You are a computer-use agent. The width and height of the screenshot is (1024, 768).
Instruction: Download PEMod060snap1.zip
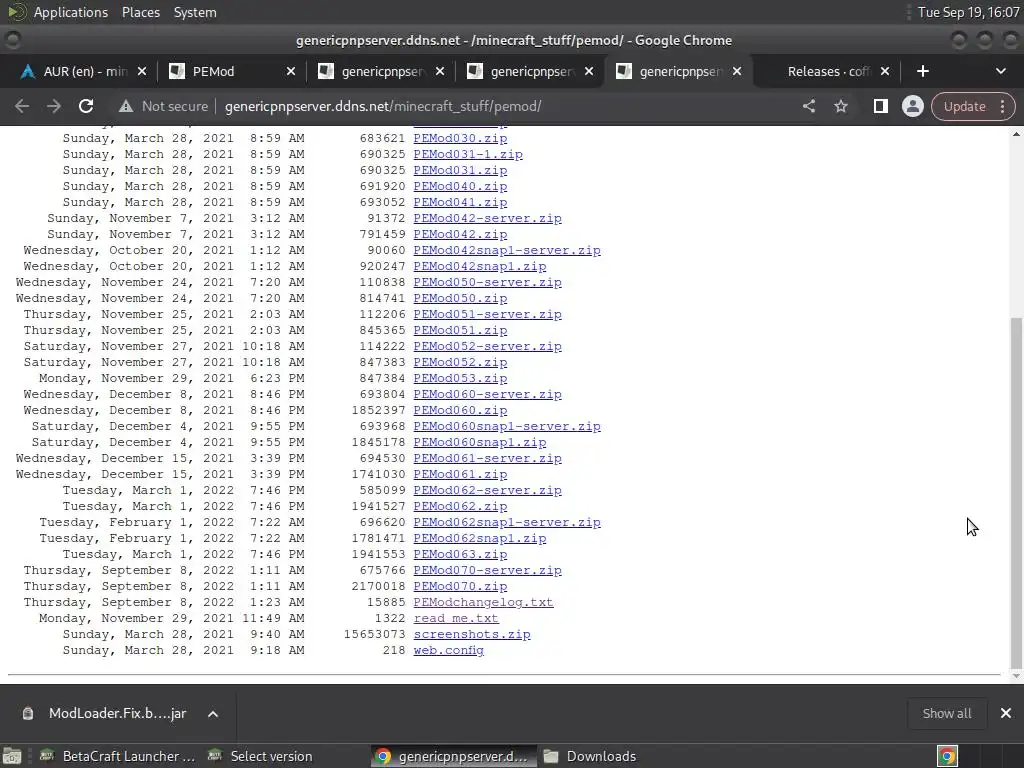click(x=479, y=442)
